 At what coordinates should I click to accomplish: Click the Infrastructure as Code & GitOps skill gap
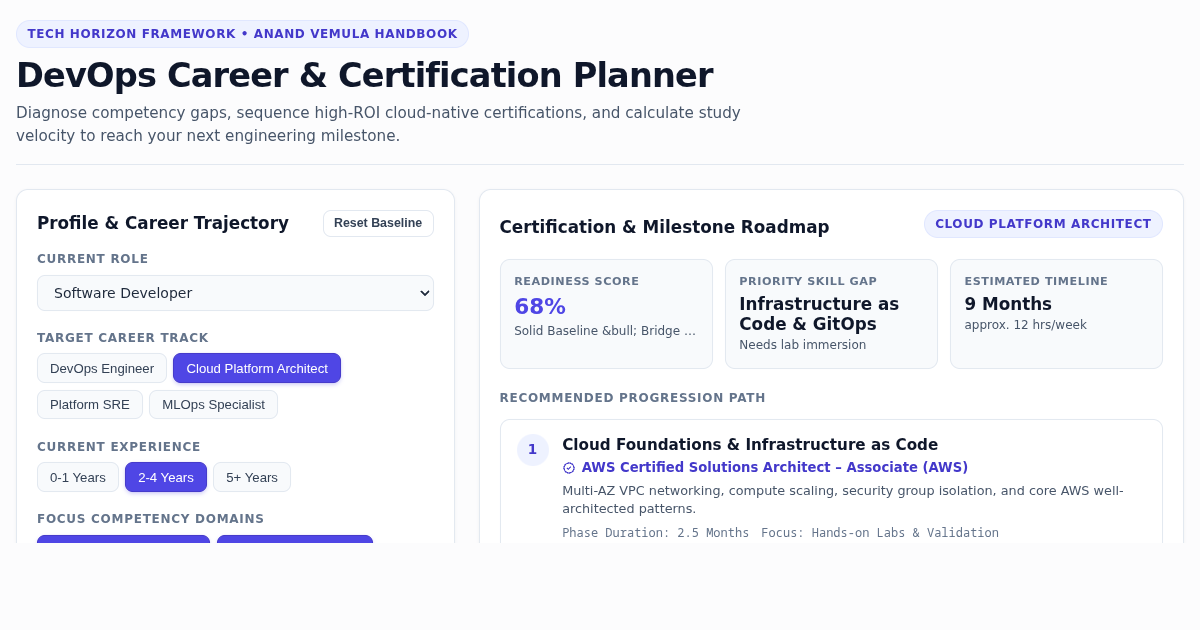tap(819, 314)
